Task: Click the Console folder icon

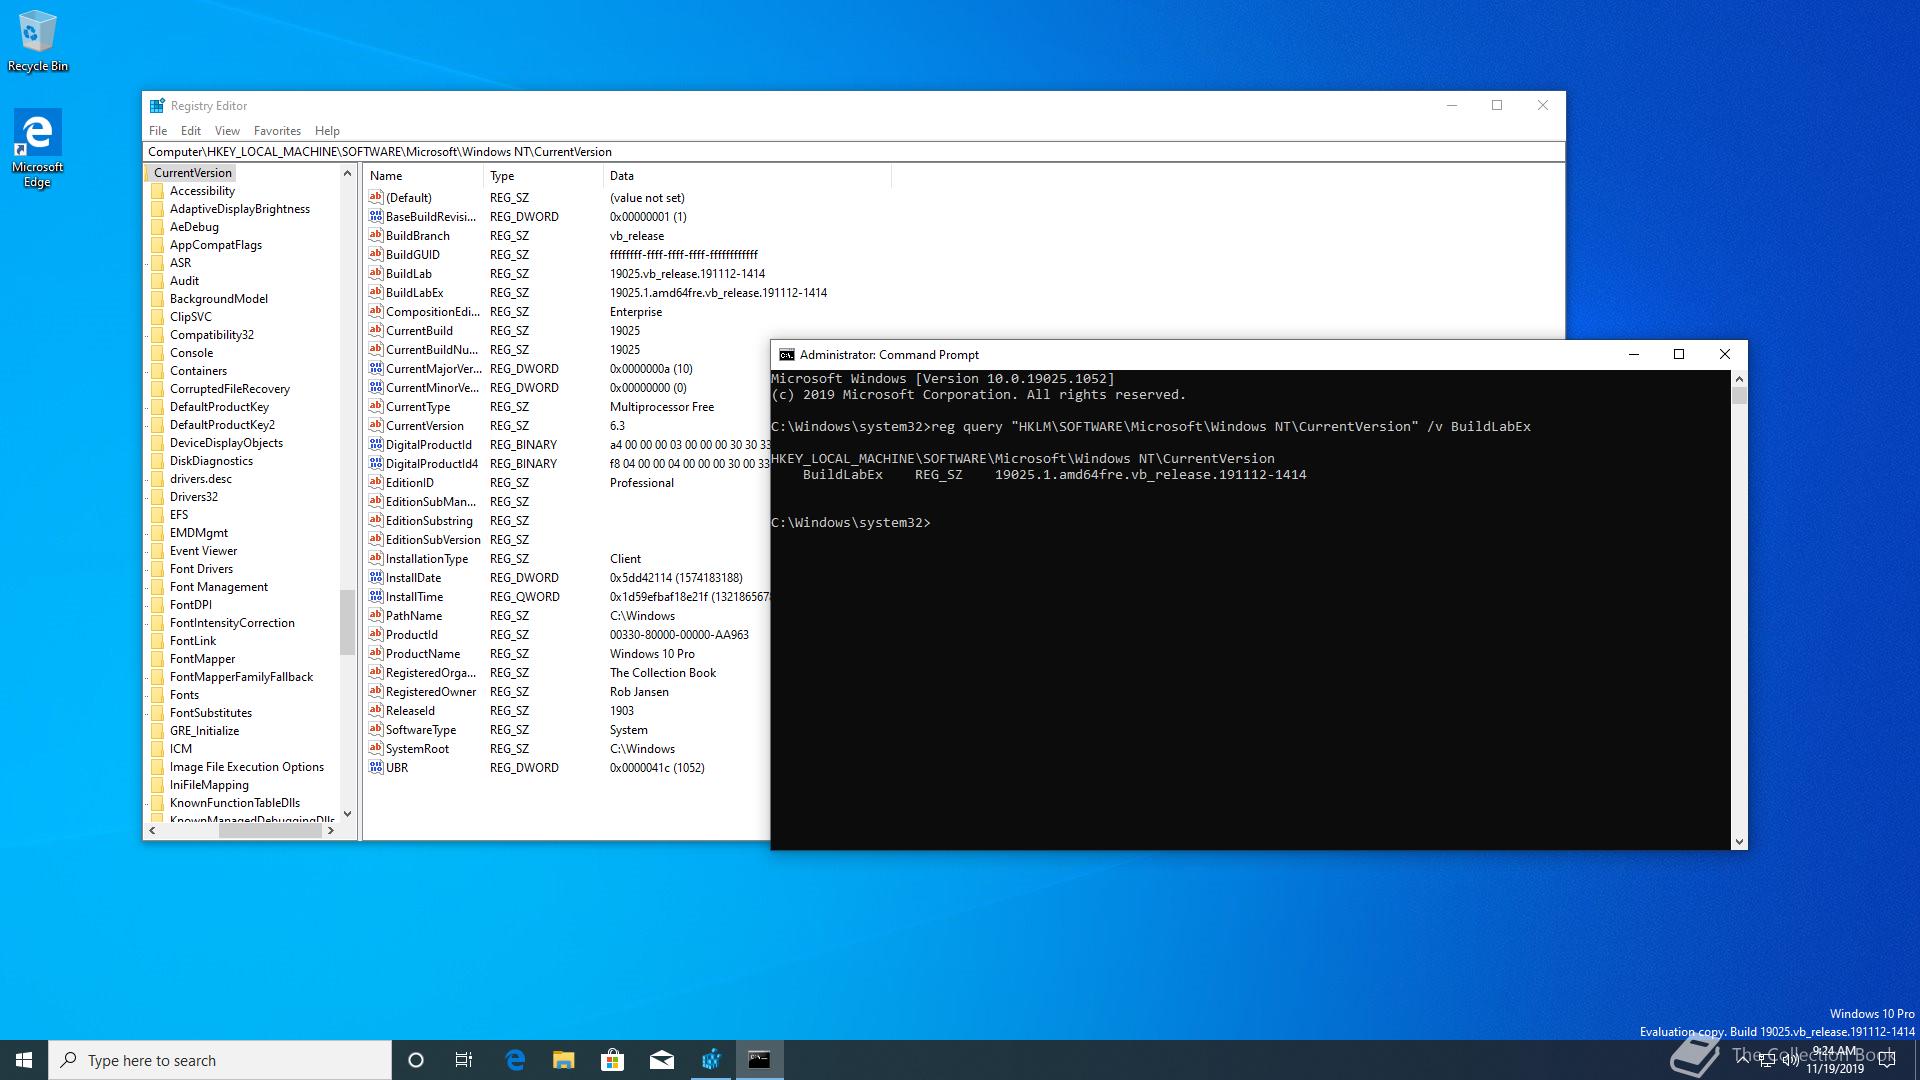Action: click(x=158, y=353)
